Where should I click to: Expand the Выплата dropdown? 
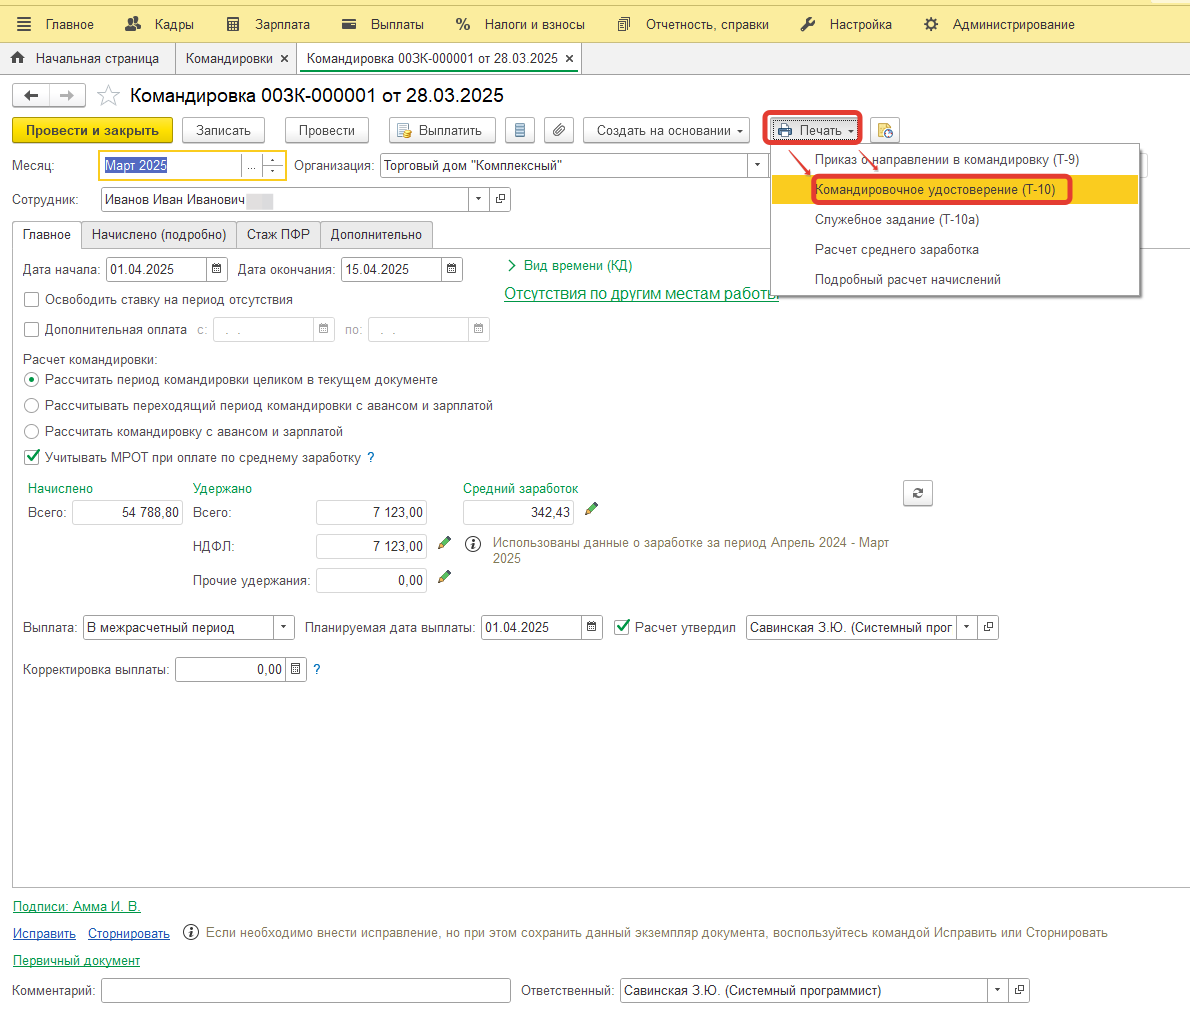tap(284, 628)
